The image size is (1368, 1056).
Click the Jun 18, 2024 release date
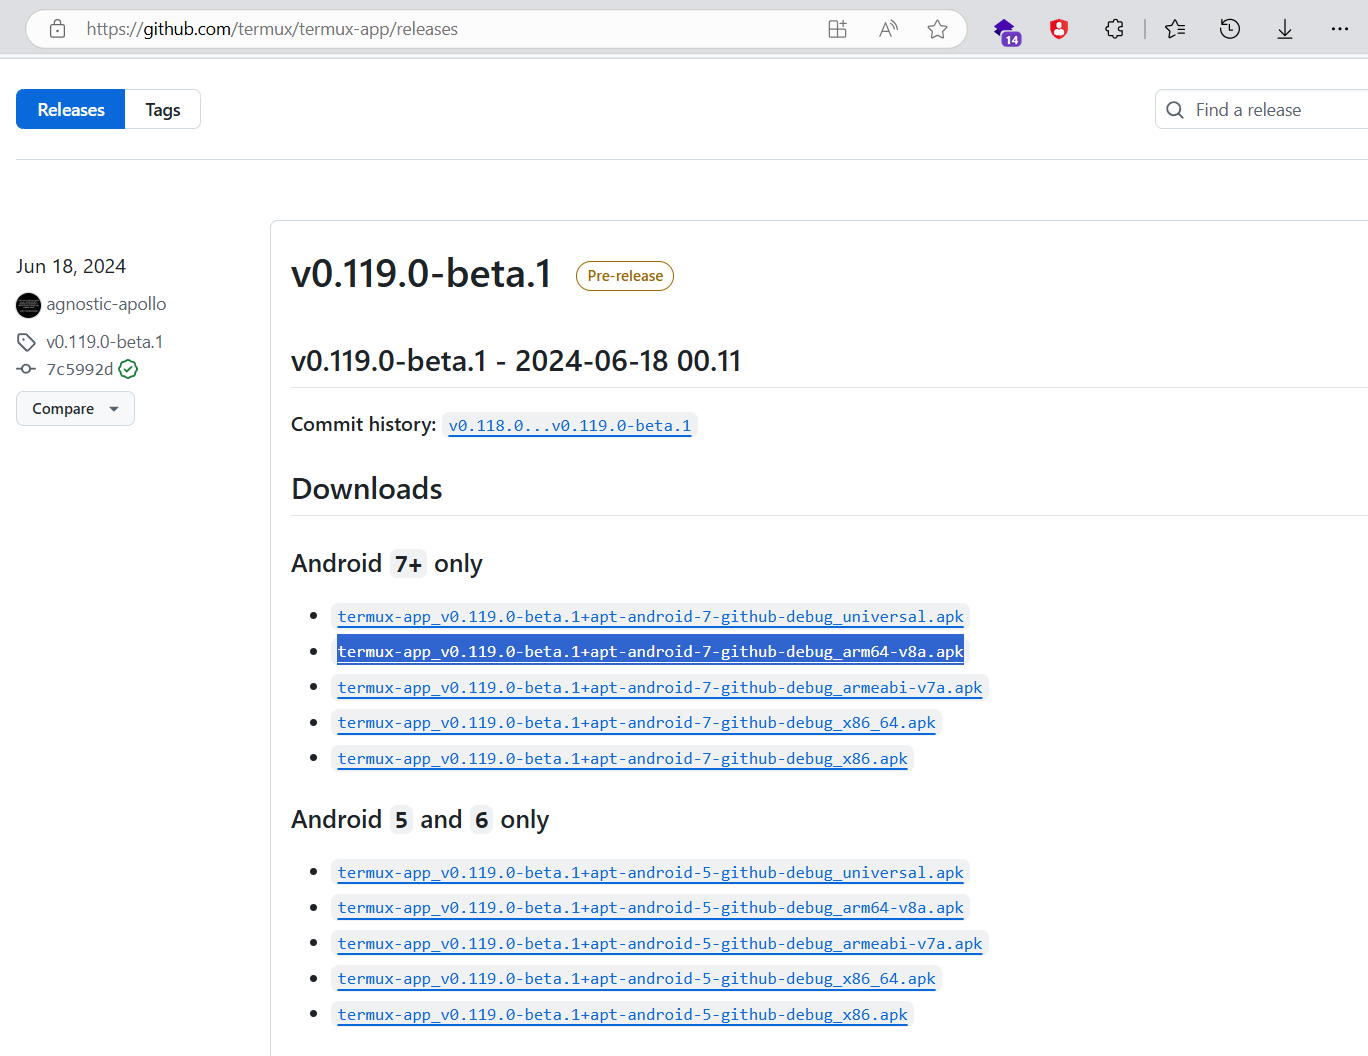coord(71,266)
